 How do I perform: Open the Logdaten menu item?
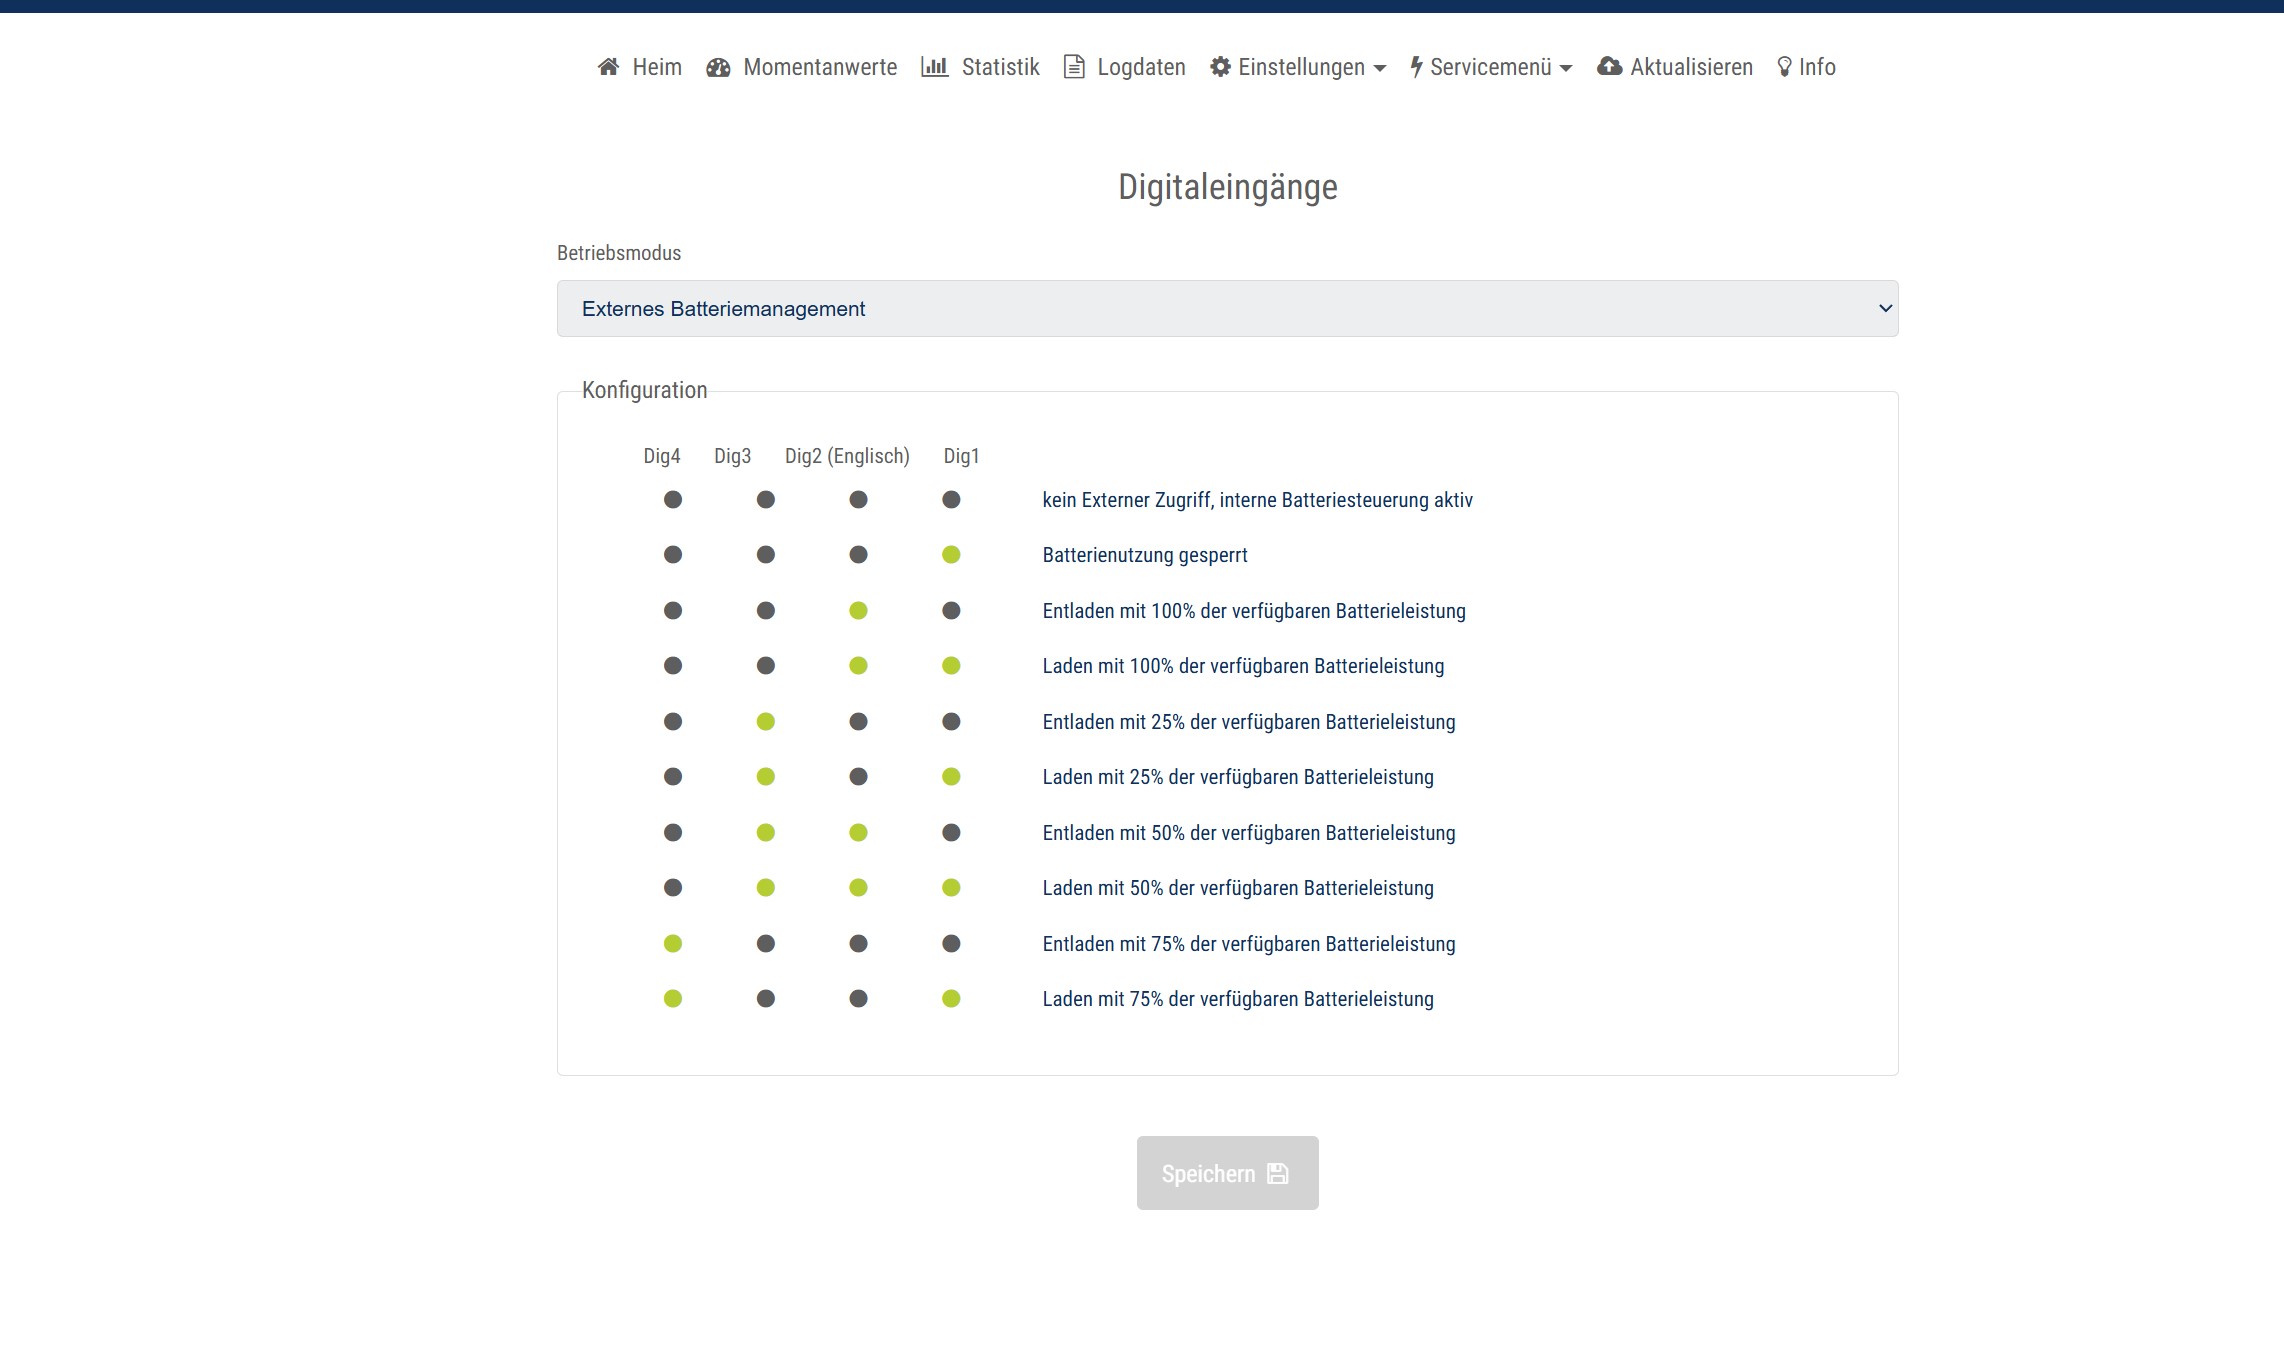coord(1141,67)
